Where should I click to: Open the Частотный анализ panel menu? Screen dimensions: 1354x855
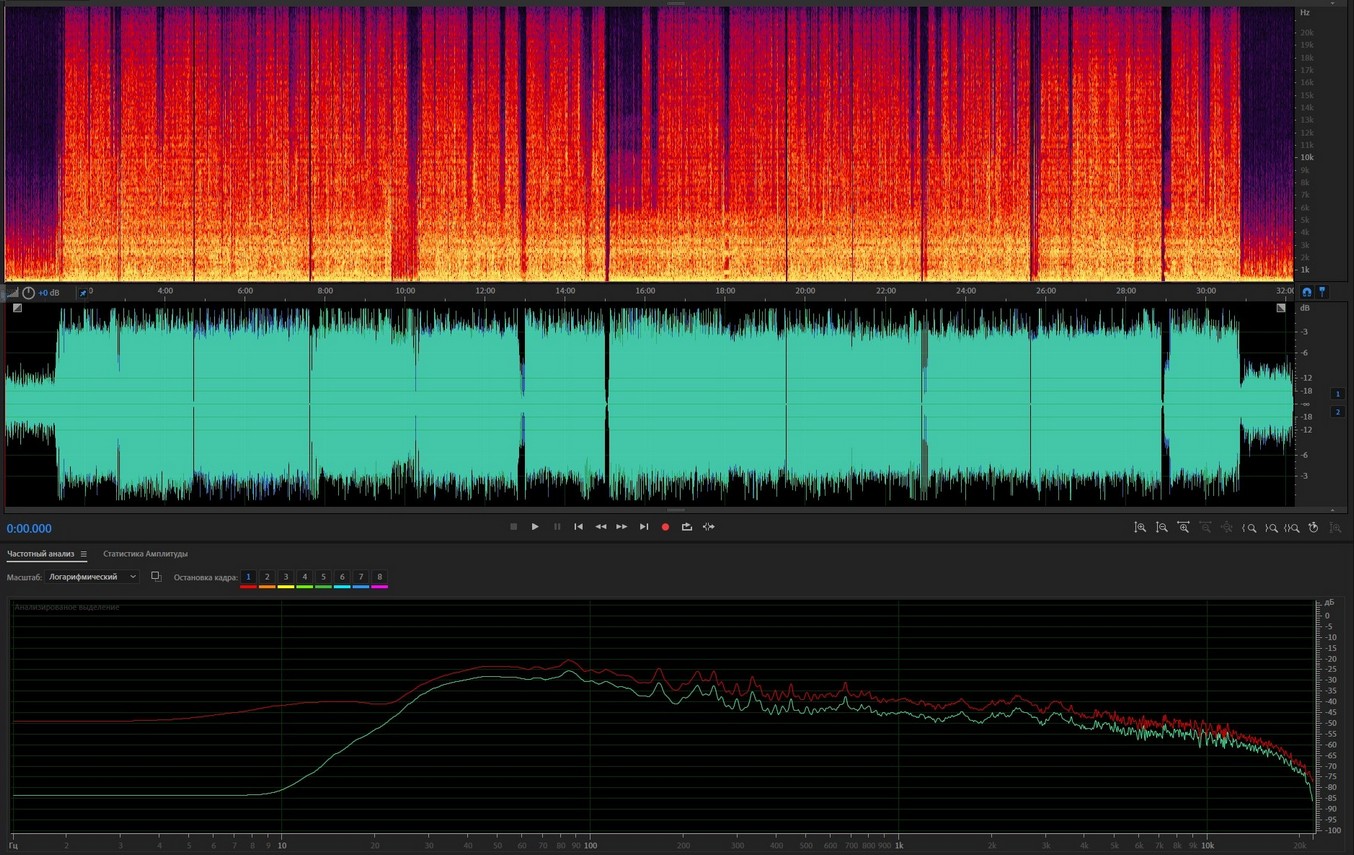pyautogui.click(x=84, y=554)
